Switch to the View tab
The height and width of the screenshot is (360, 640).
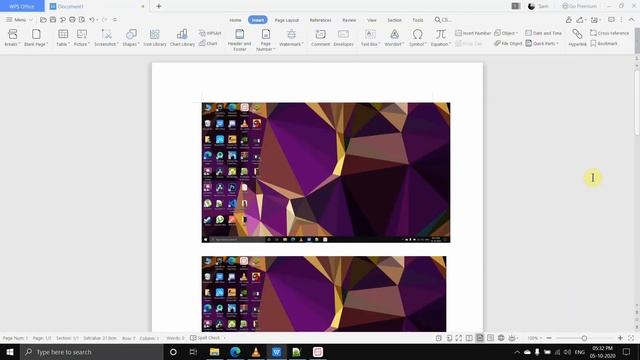coord(371,20)
